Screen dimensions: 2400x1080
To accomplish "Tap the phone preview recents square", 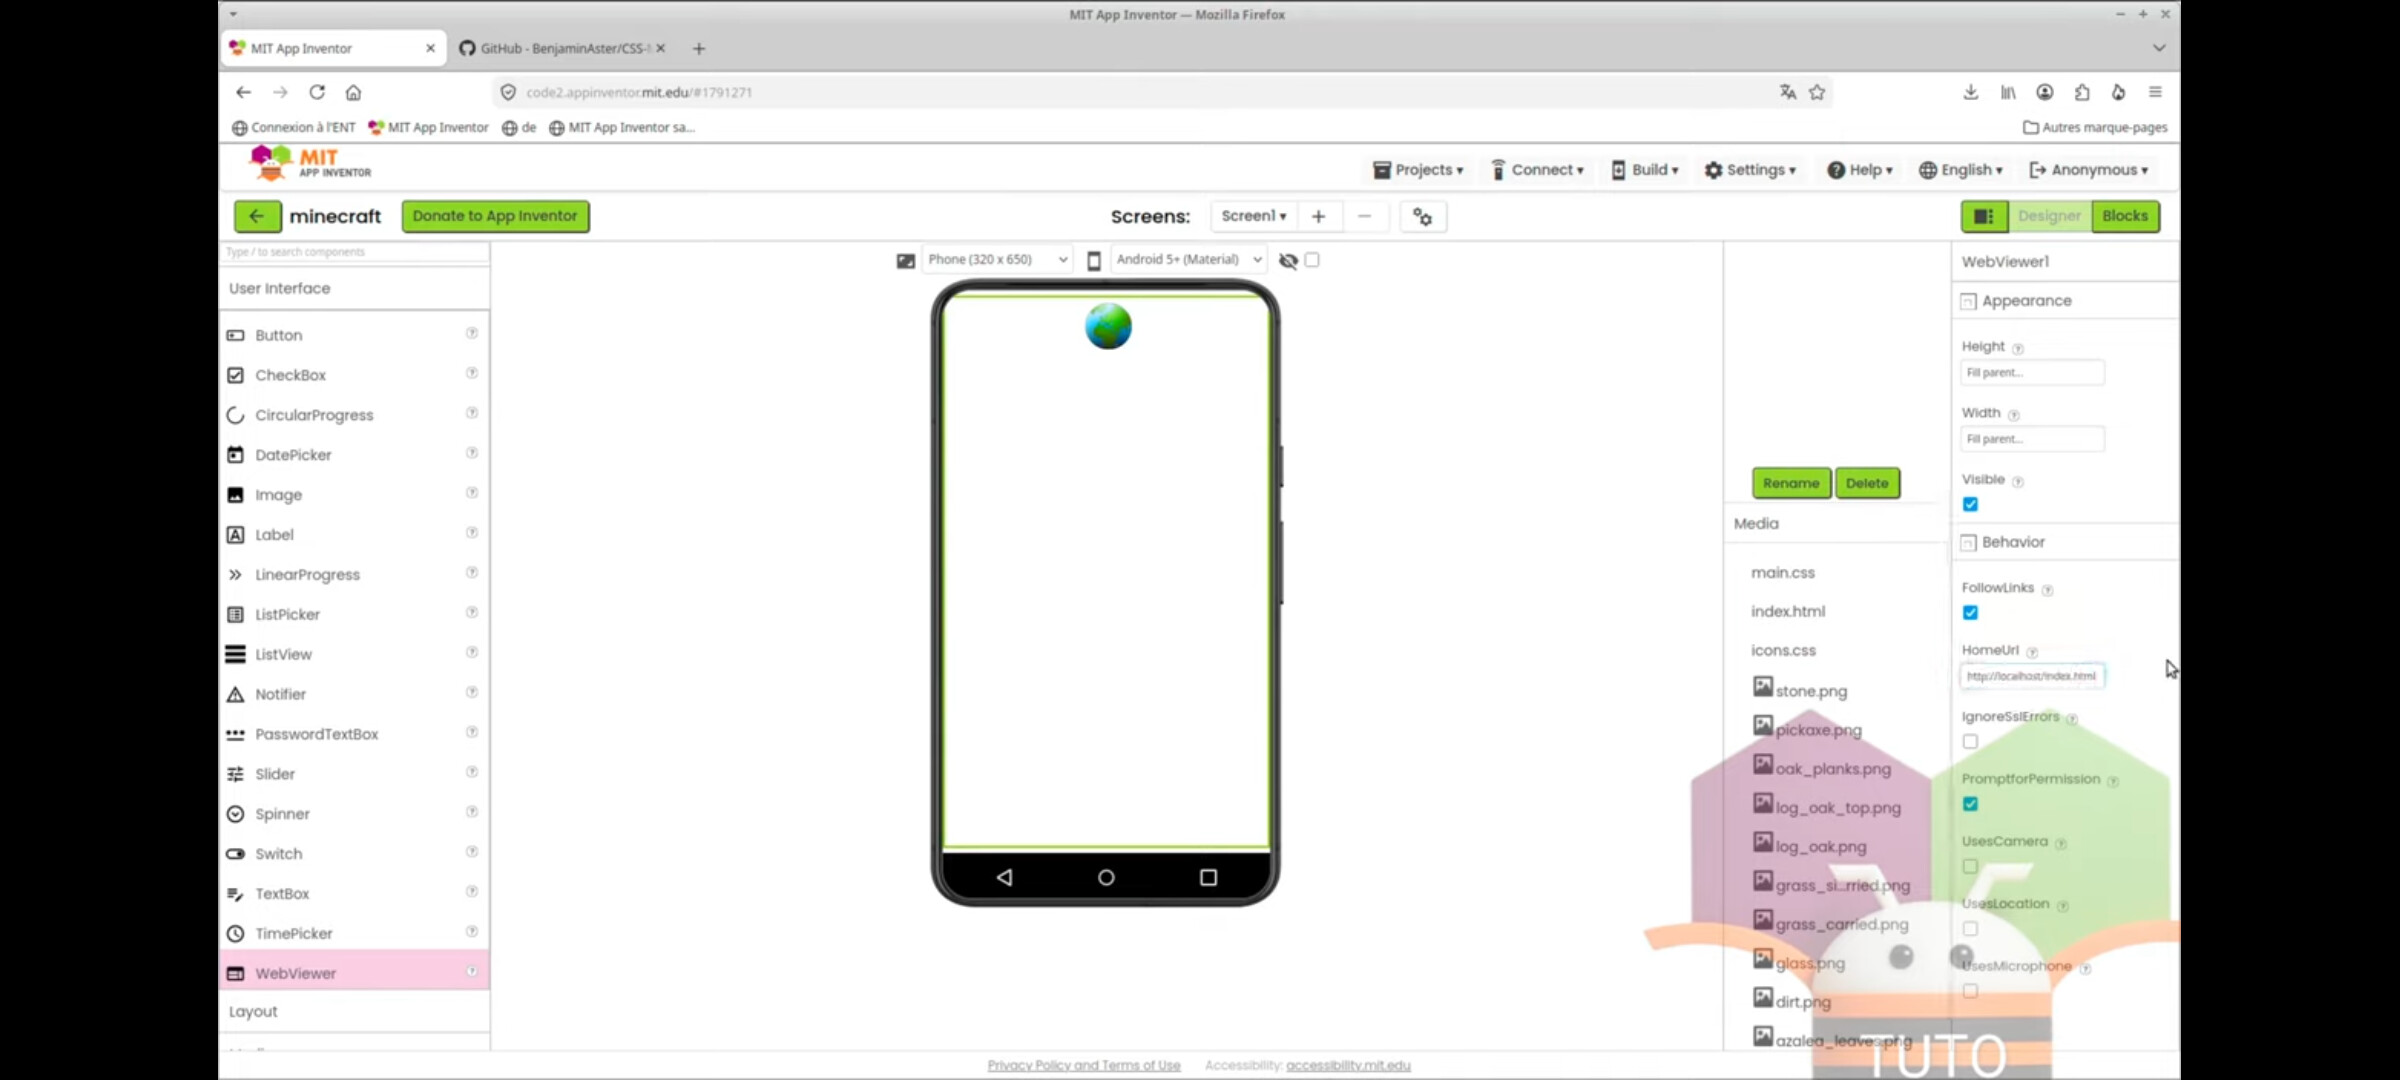I will [1208, 877].
